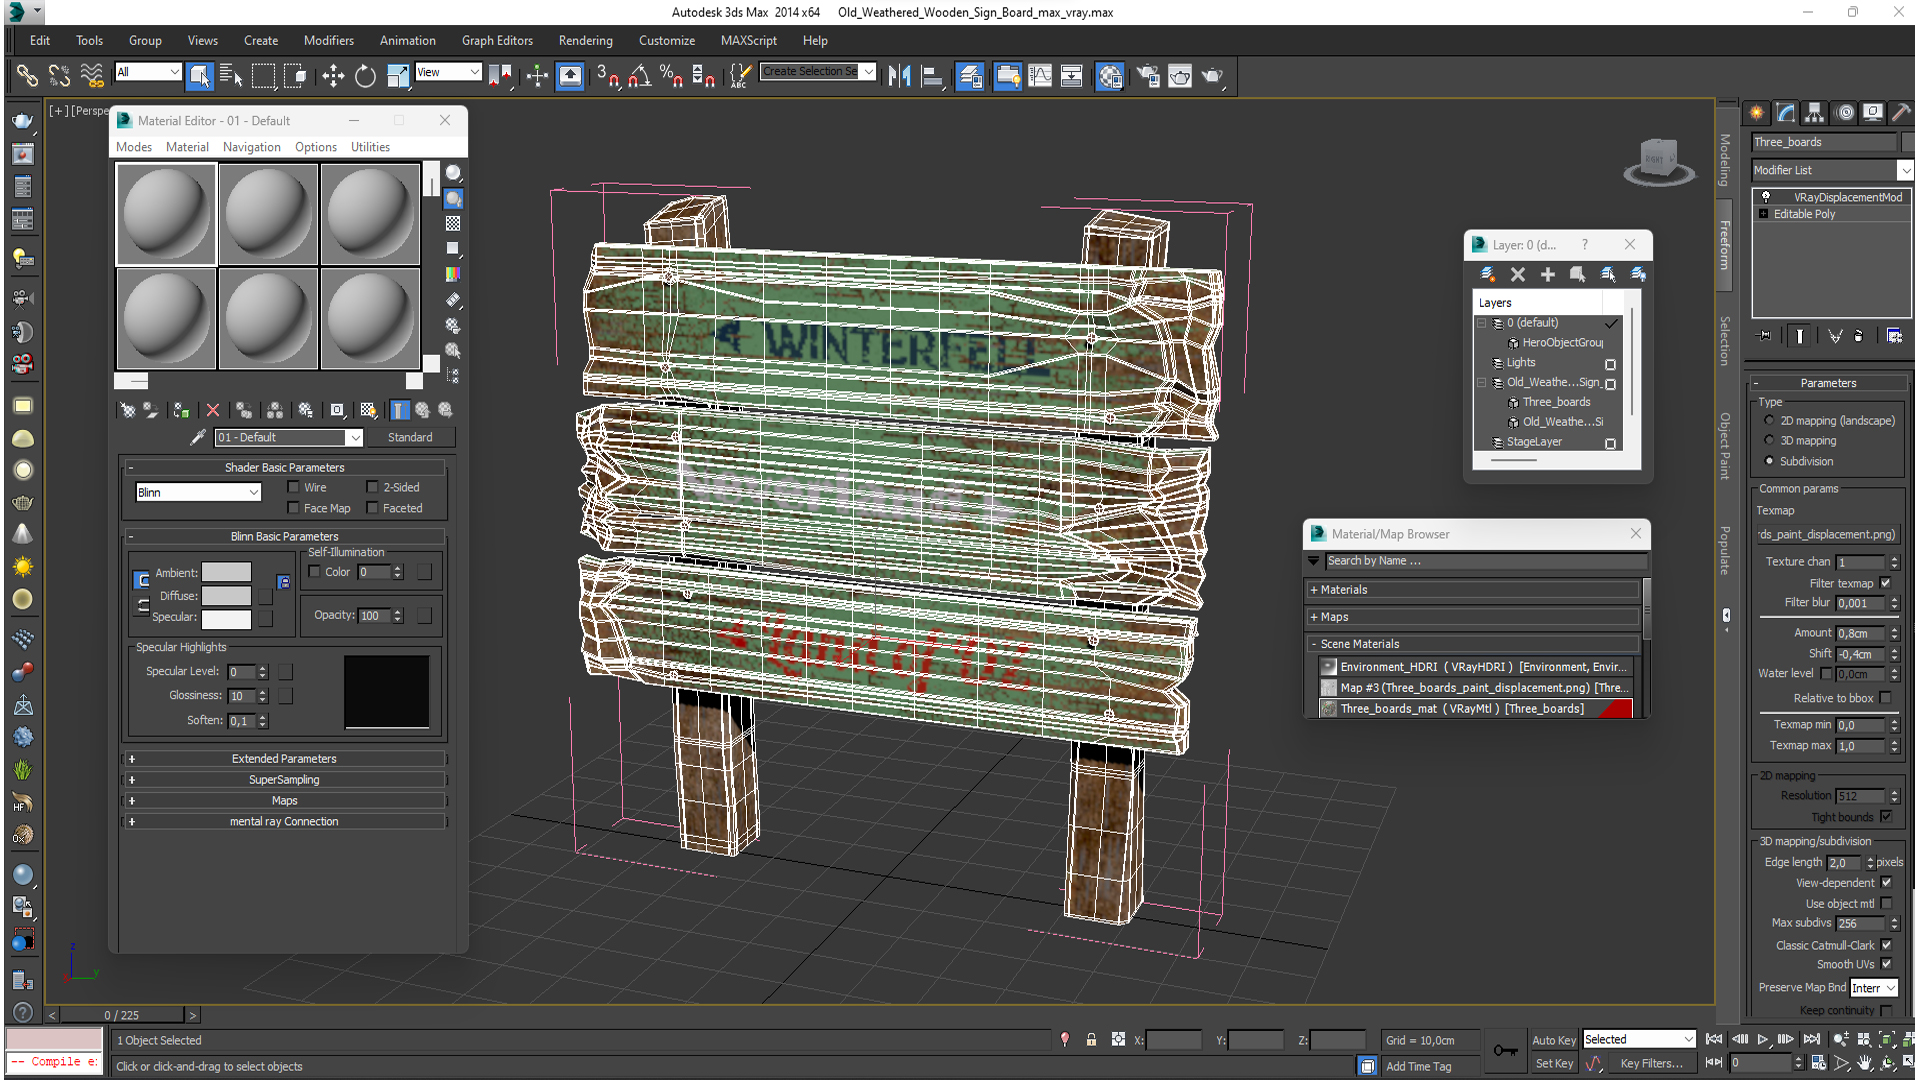The image size is (1920, 1080).
Task: Open View reference coordinate dropdown
Action: pyautogui.click(x=448, y=72)
